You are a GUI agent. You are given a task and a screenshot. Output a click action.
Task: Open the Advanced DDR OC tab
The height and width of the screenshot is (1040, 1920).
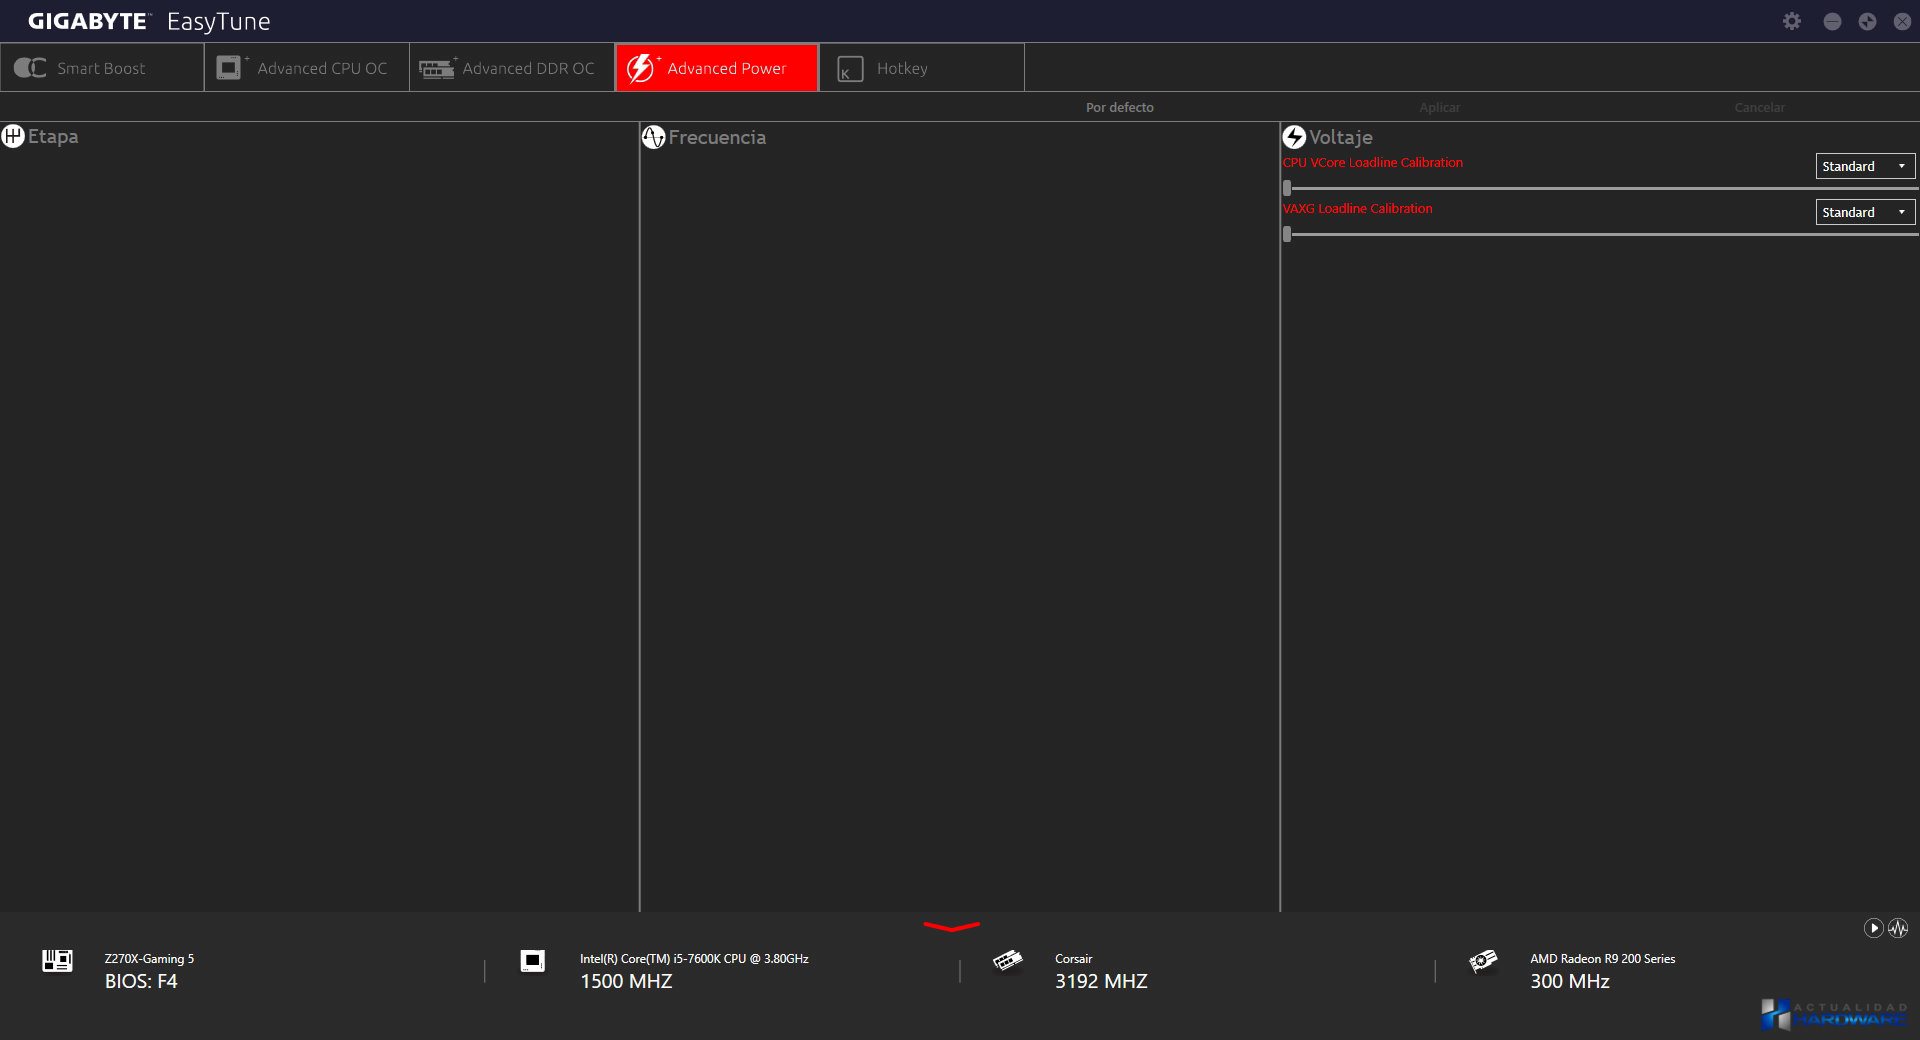pos(512,68)
